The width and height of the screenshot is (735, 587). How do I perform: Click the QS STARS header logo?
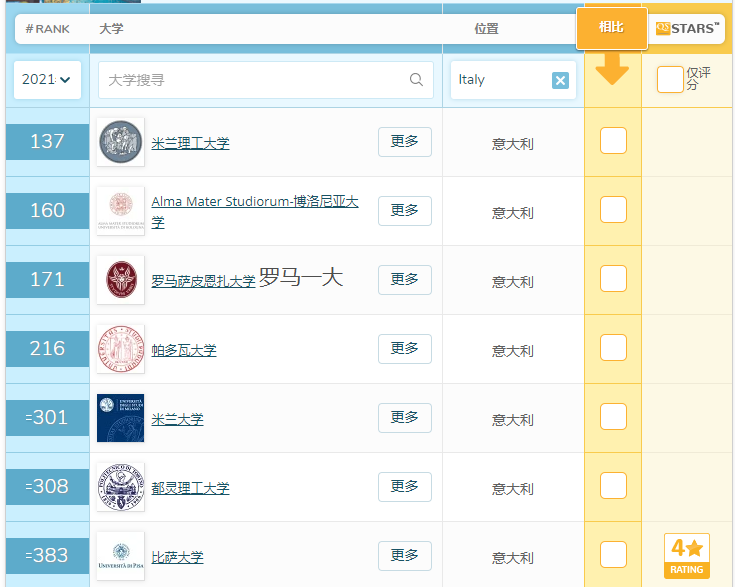(687, 29)
